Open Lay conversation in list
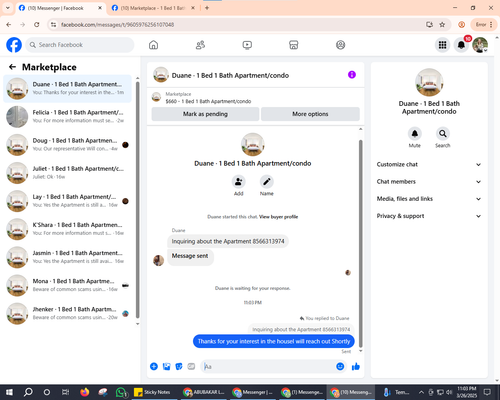This screenshot has width=500, height=400. [x=67, y=201]
